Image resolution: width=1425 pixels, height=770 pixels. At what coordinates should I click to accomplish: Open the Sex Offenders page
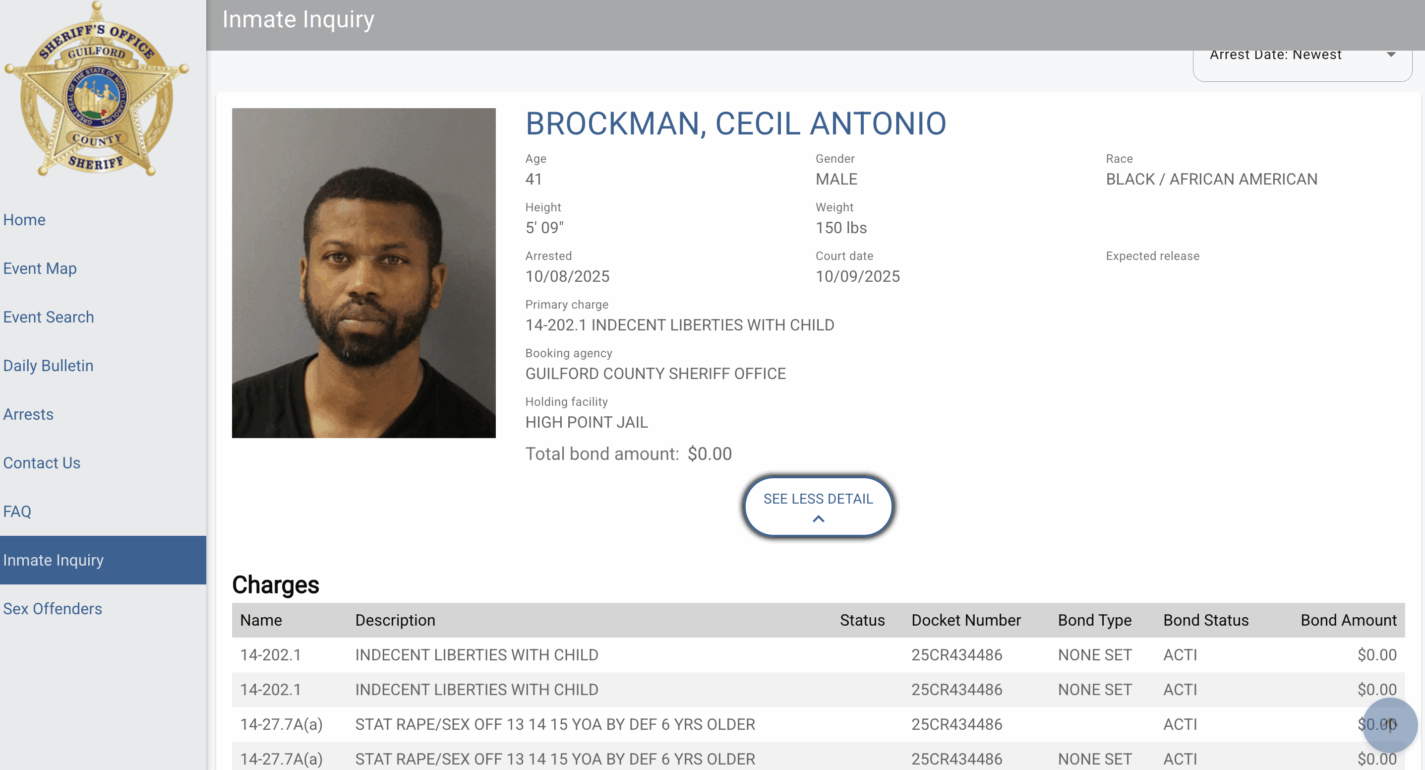point(53,609)
